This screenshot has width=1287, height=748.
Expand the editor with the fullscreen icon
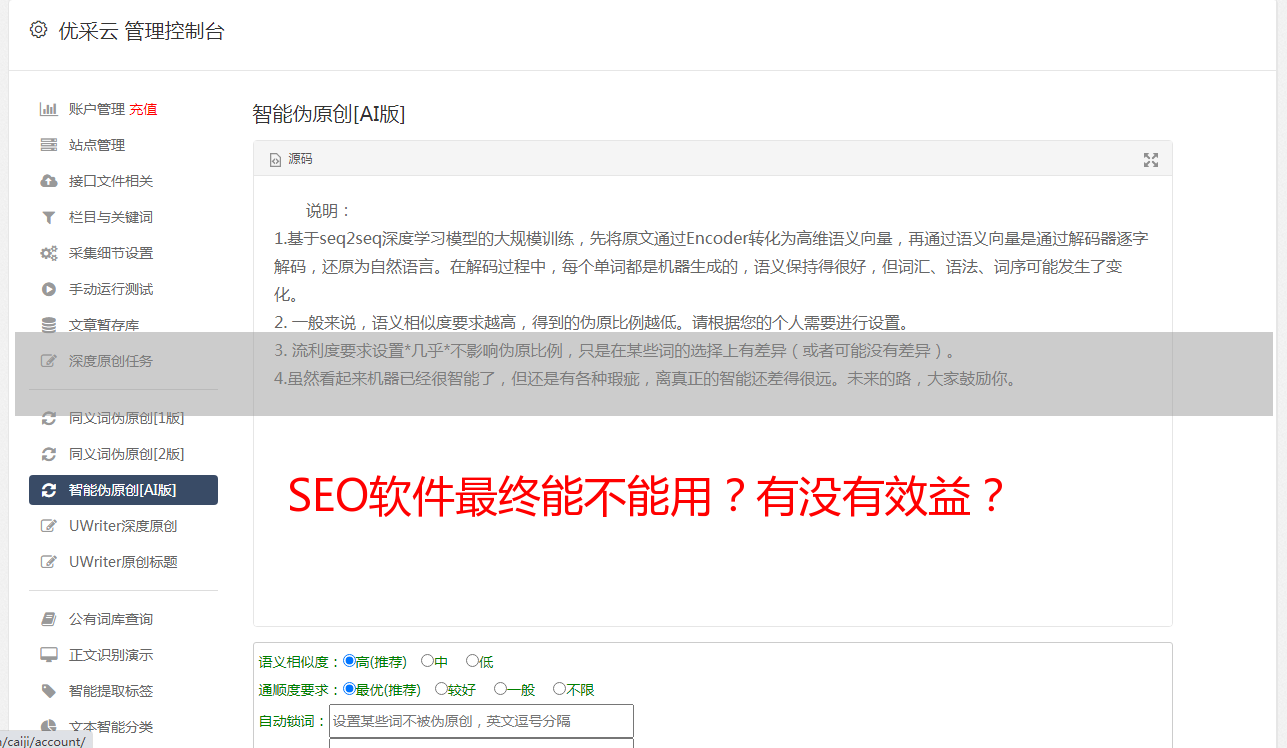tap(1151, 160)
